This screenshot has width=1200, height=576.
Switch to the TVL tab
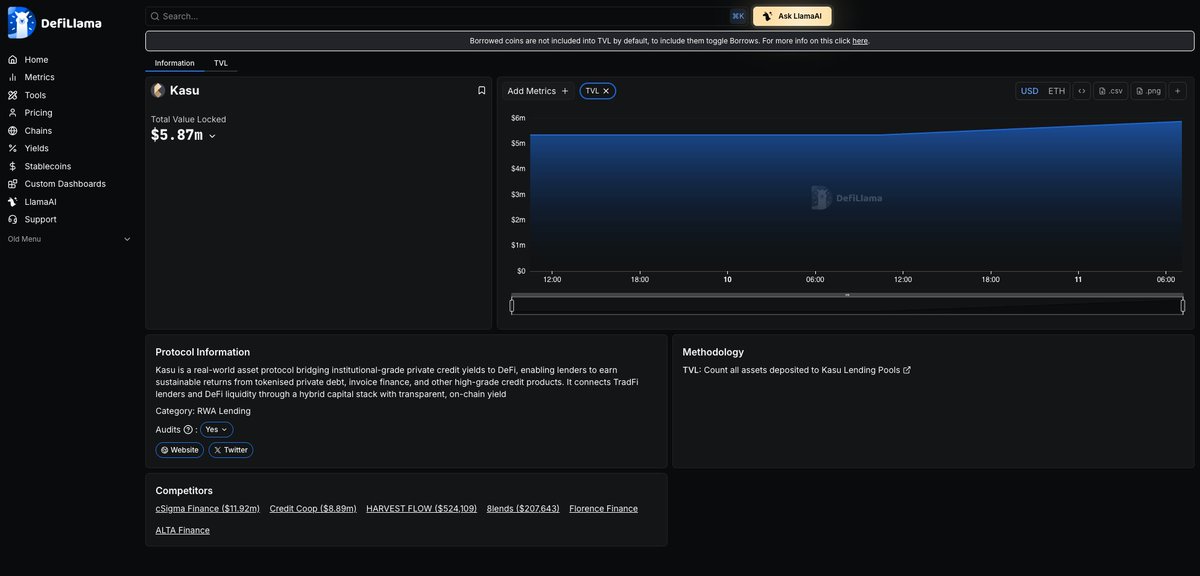coord(221,63)
